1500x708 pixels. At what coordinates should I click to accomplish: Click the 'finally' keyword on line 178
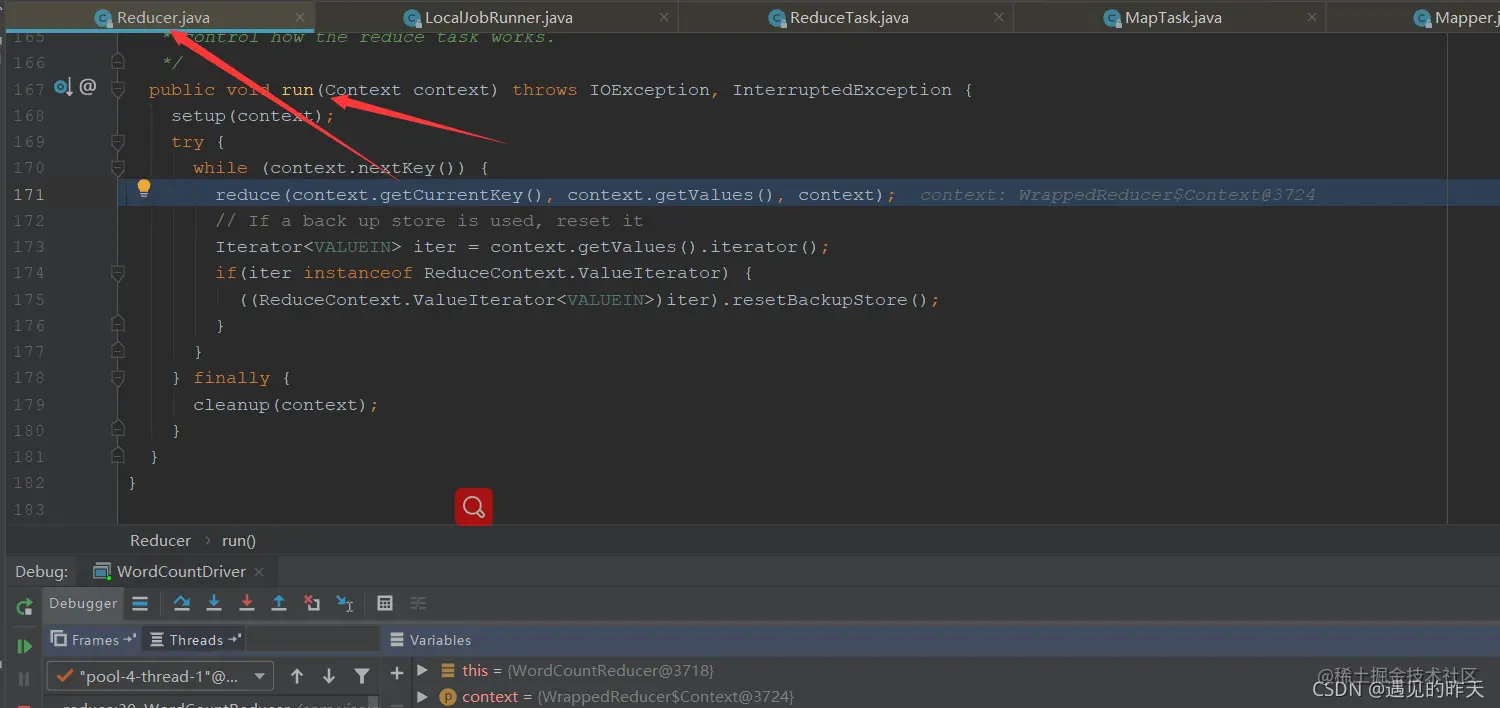[231, 378]
